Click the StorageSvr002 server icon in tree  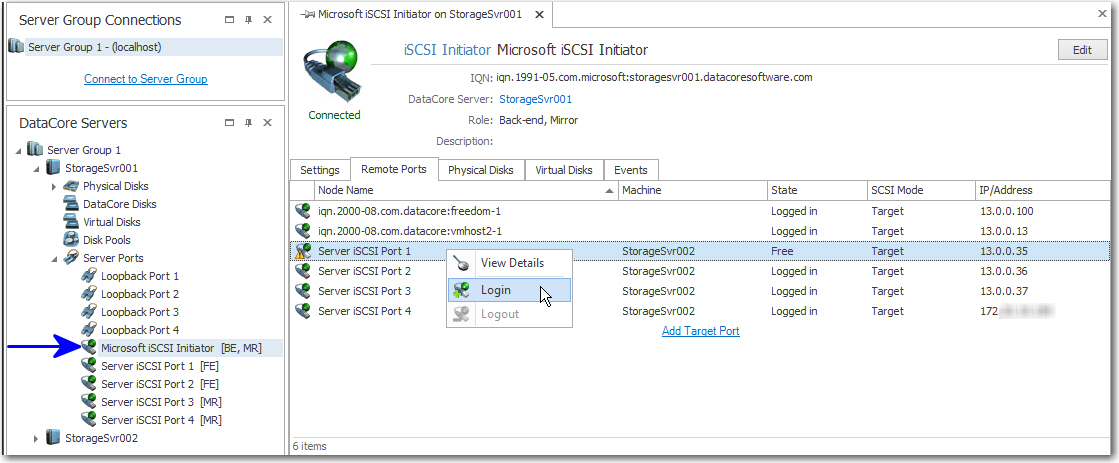click(54, 437)
